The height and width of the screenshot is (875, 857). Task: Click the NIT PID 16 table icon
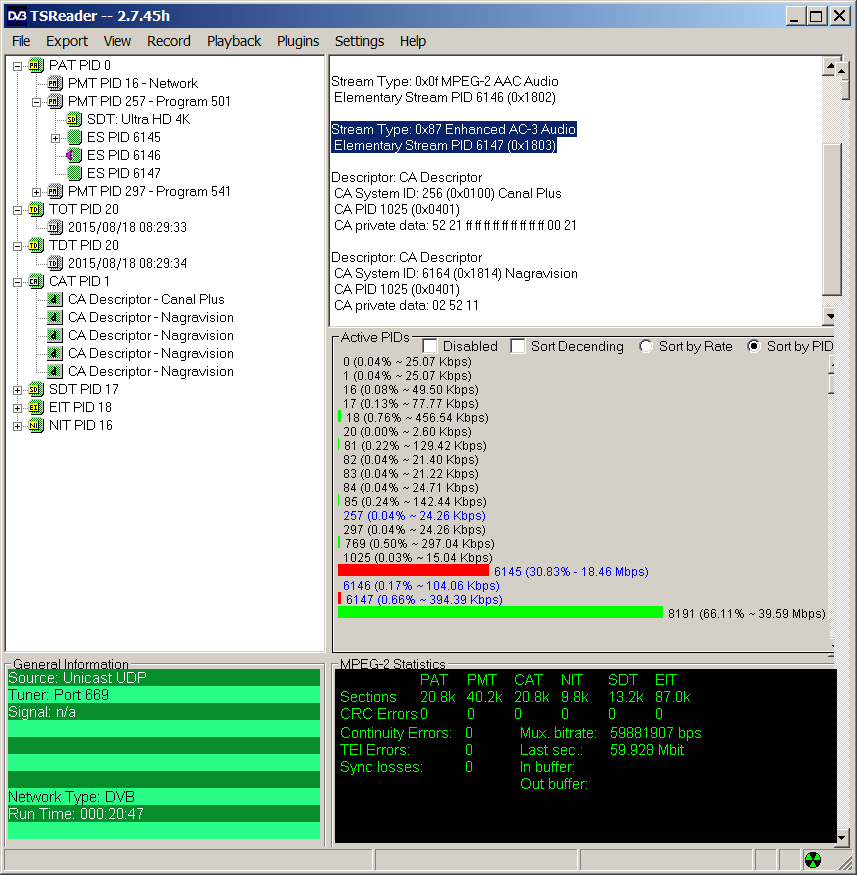36,425
